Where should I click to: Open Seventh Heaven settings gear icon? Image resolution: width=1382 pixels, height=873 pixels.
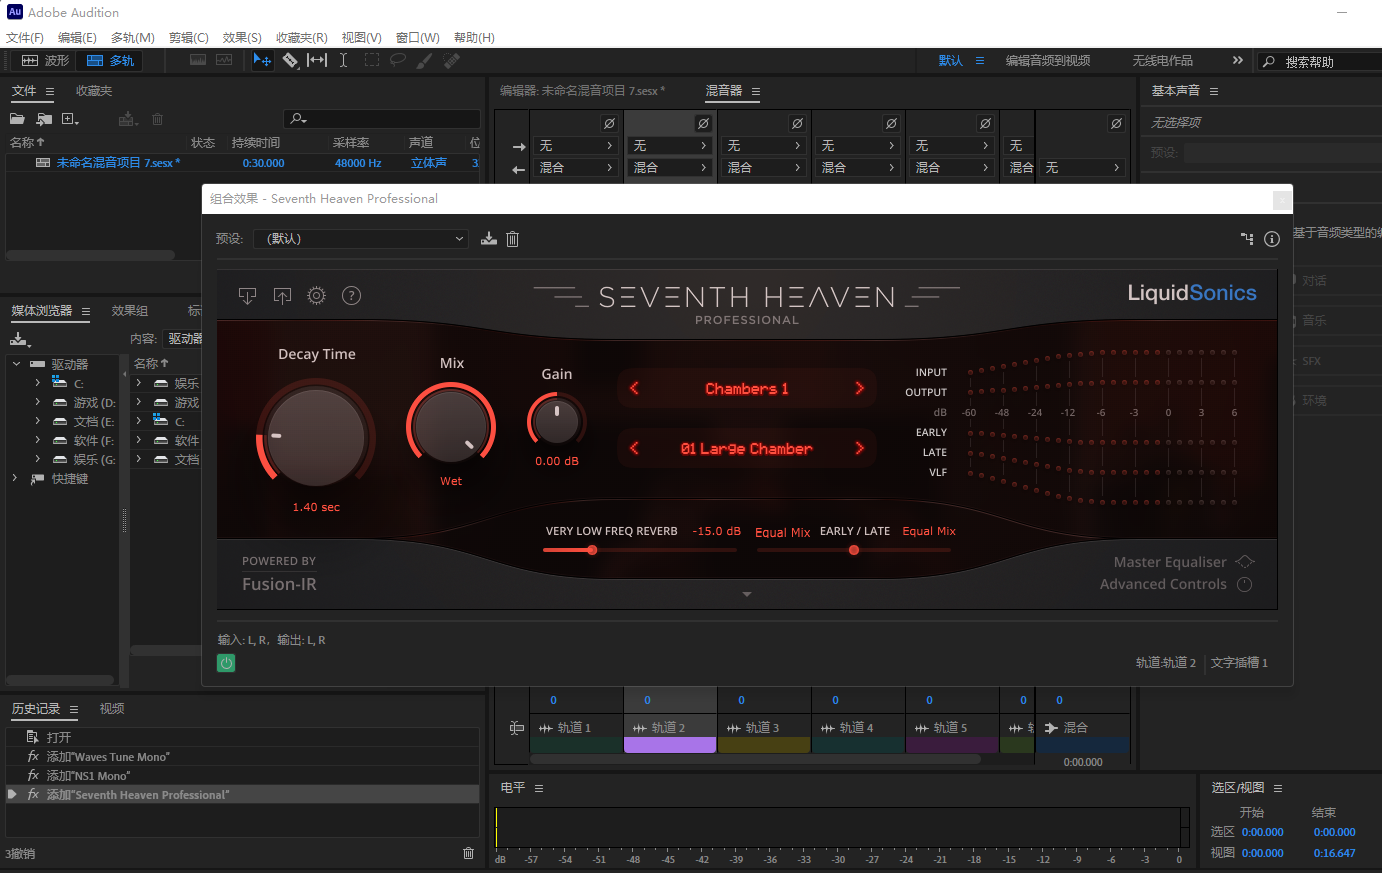[x=316, y=295]
